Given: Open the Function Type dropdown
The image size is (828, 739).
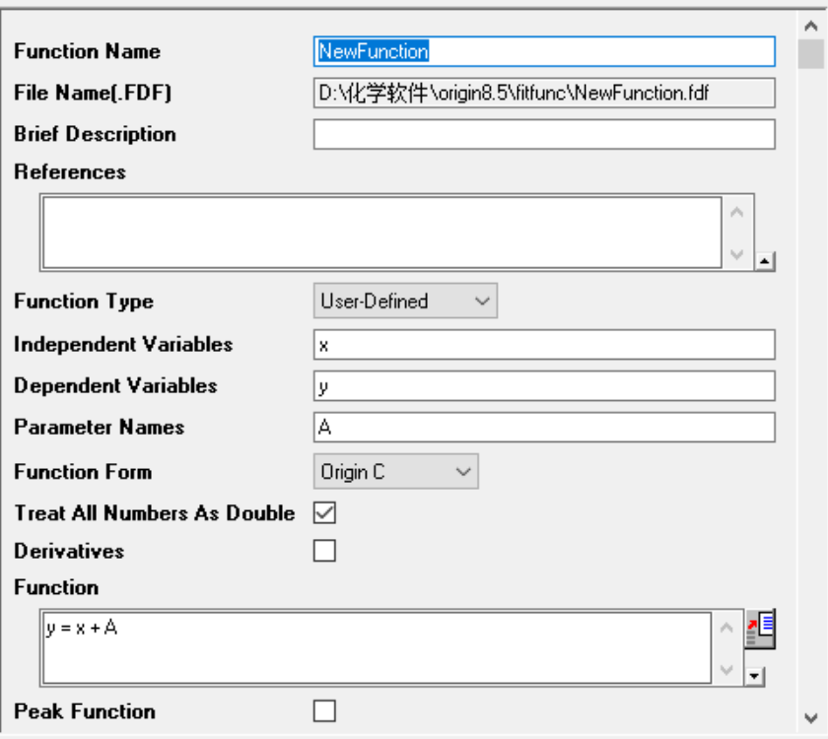Looking at the screenshot, I should (405, 301).
